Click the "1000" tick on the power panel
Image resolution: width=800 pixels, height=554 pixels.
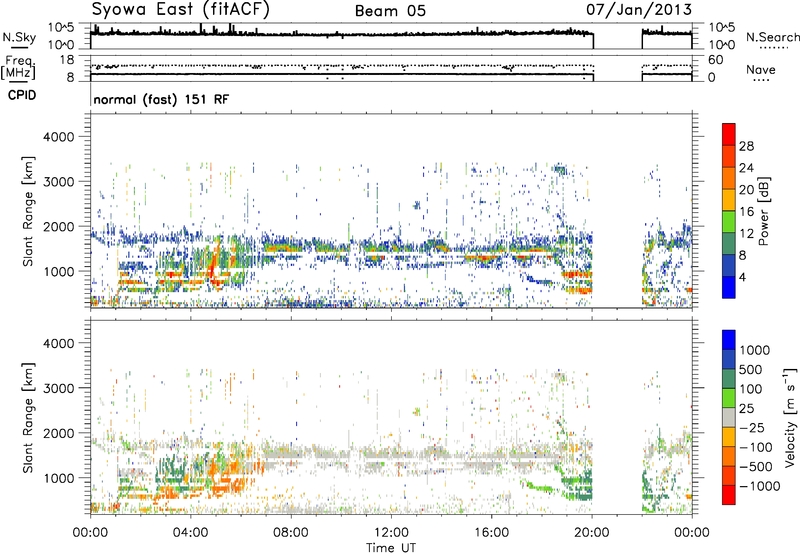point(58,271)
